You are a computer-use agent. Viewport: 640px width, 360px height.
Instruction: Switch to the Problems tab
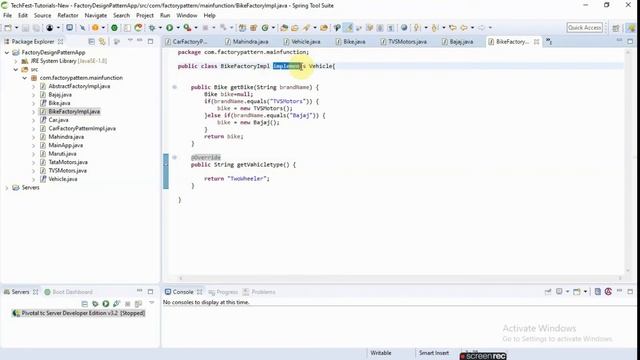(260, 292)
